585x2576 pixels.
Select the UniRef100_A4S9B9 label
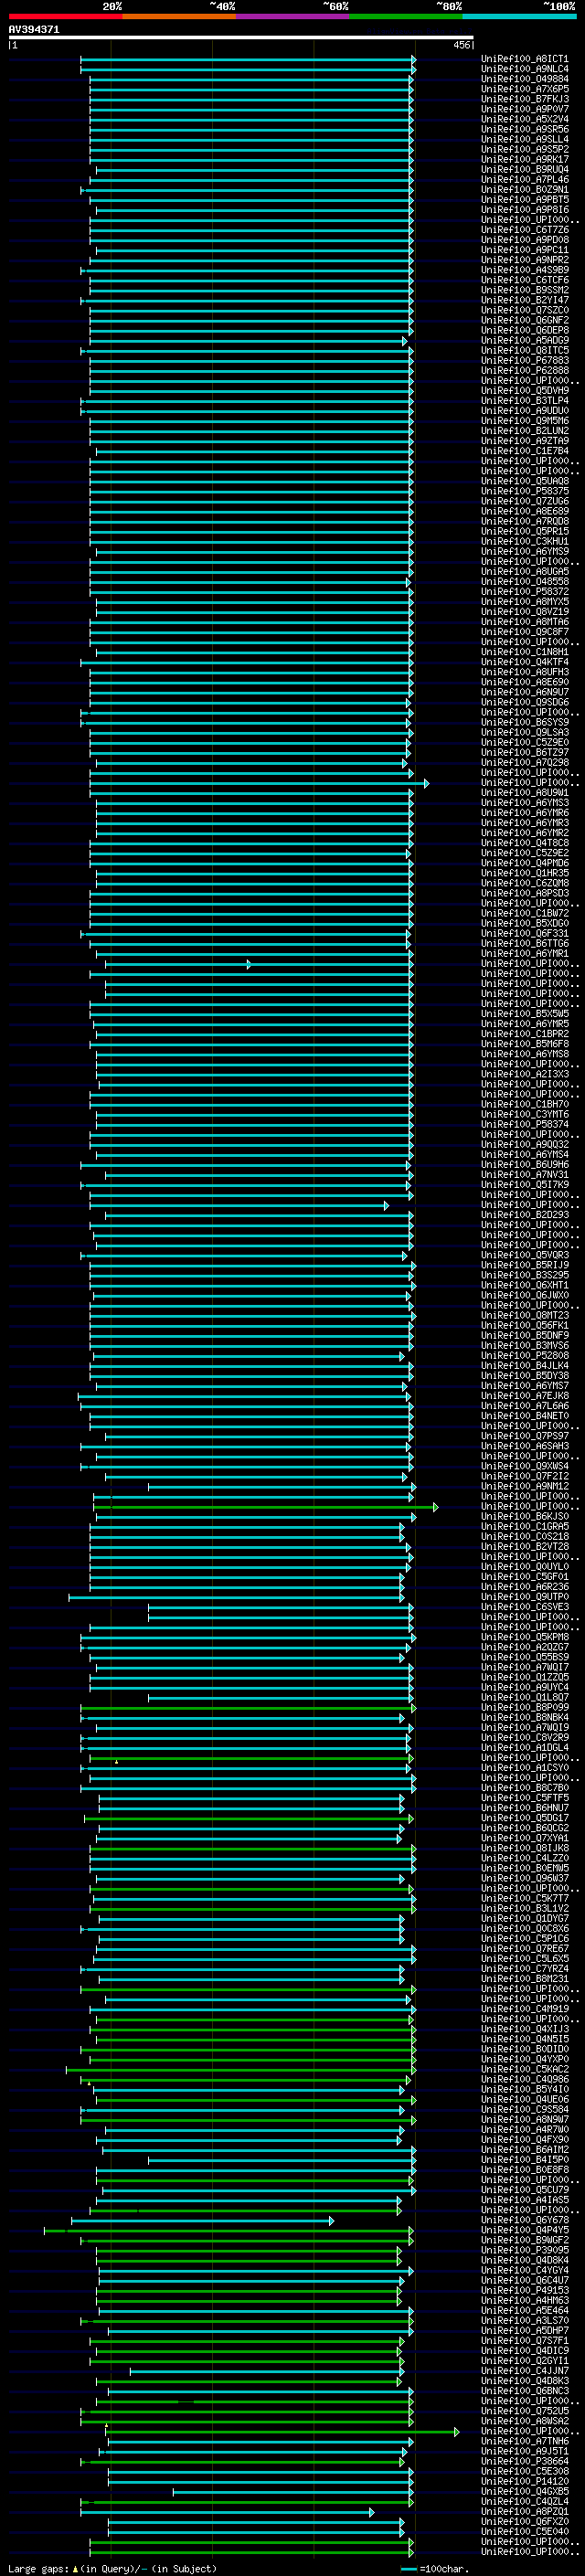coord(525,270)
